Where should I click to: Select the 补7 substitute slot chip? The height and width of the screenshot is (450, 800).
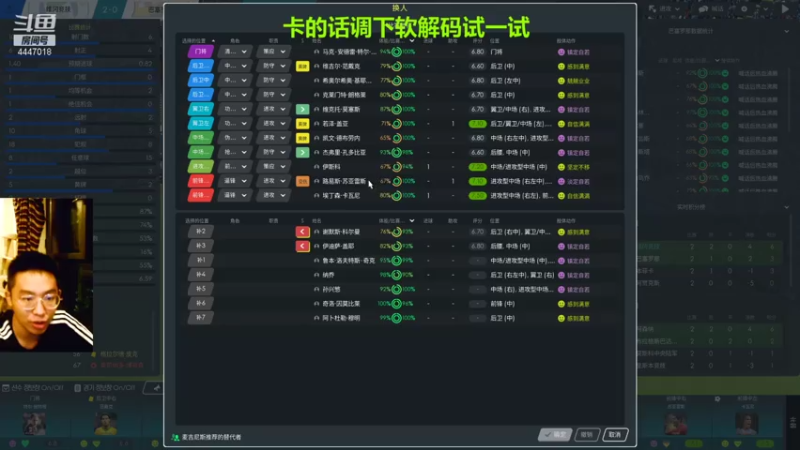tap(201, 317)
